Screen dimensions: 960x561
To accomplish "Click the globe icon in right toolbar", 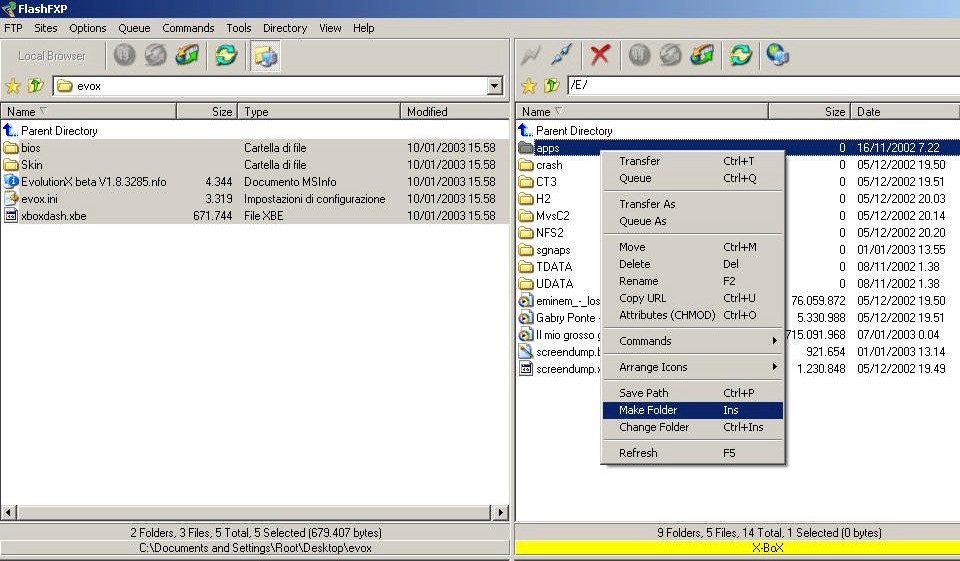I will pyautogui.click(x=777, y=55).
